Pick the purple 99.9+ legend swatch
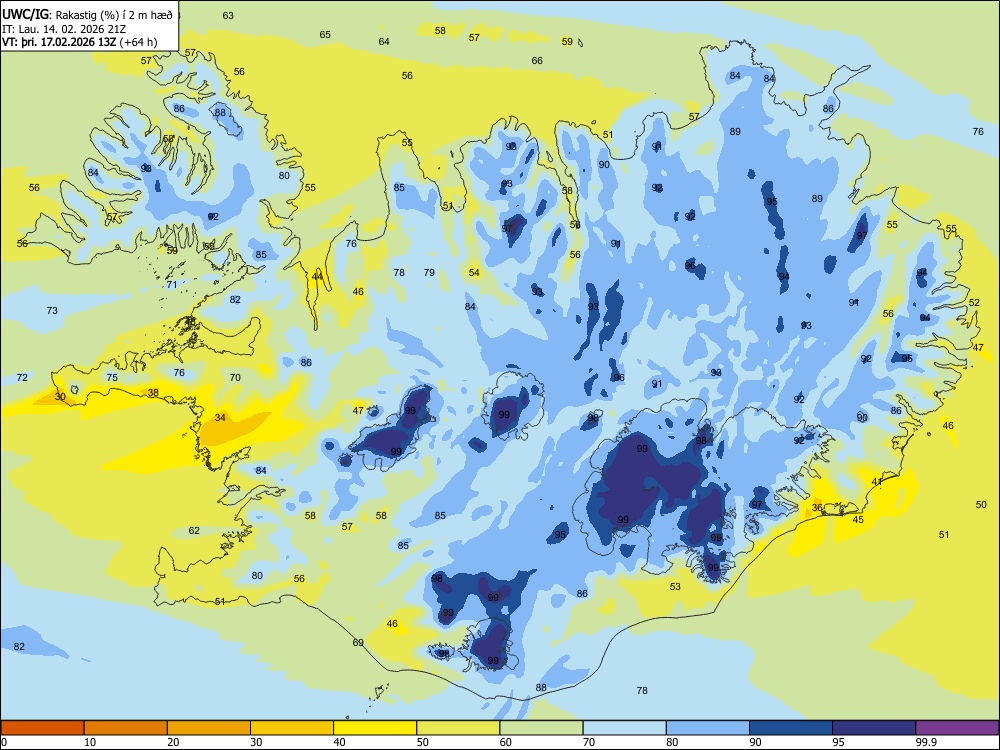Image resolution: width=1000 pixels, height=750 pixels. click(957, 728)
